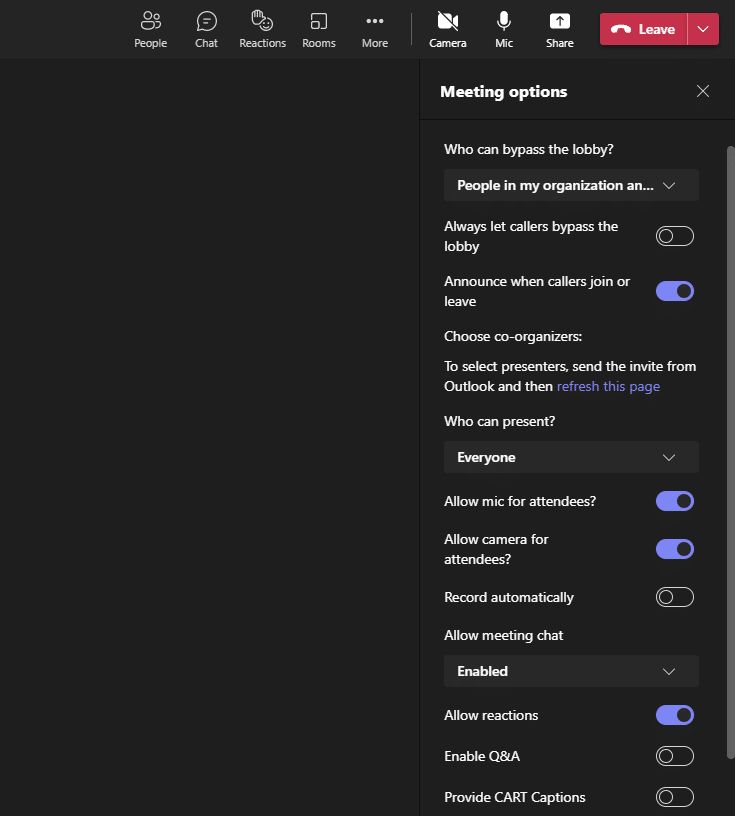This screenshot has height=816, width=735.
Task: Turn off Allow mic for attendees
Action: pyautogui.click(x=674, y=501)
